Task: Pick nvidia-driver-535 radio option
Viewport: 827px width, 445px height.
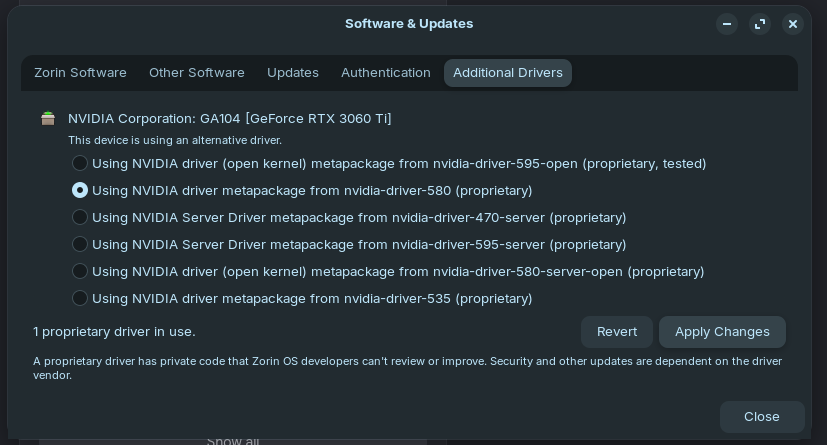Action: point(80,298)
